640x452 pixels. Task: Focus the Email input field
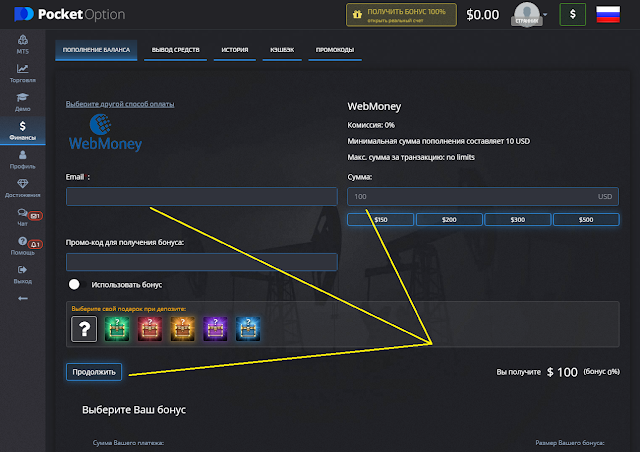click(202, 196)
